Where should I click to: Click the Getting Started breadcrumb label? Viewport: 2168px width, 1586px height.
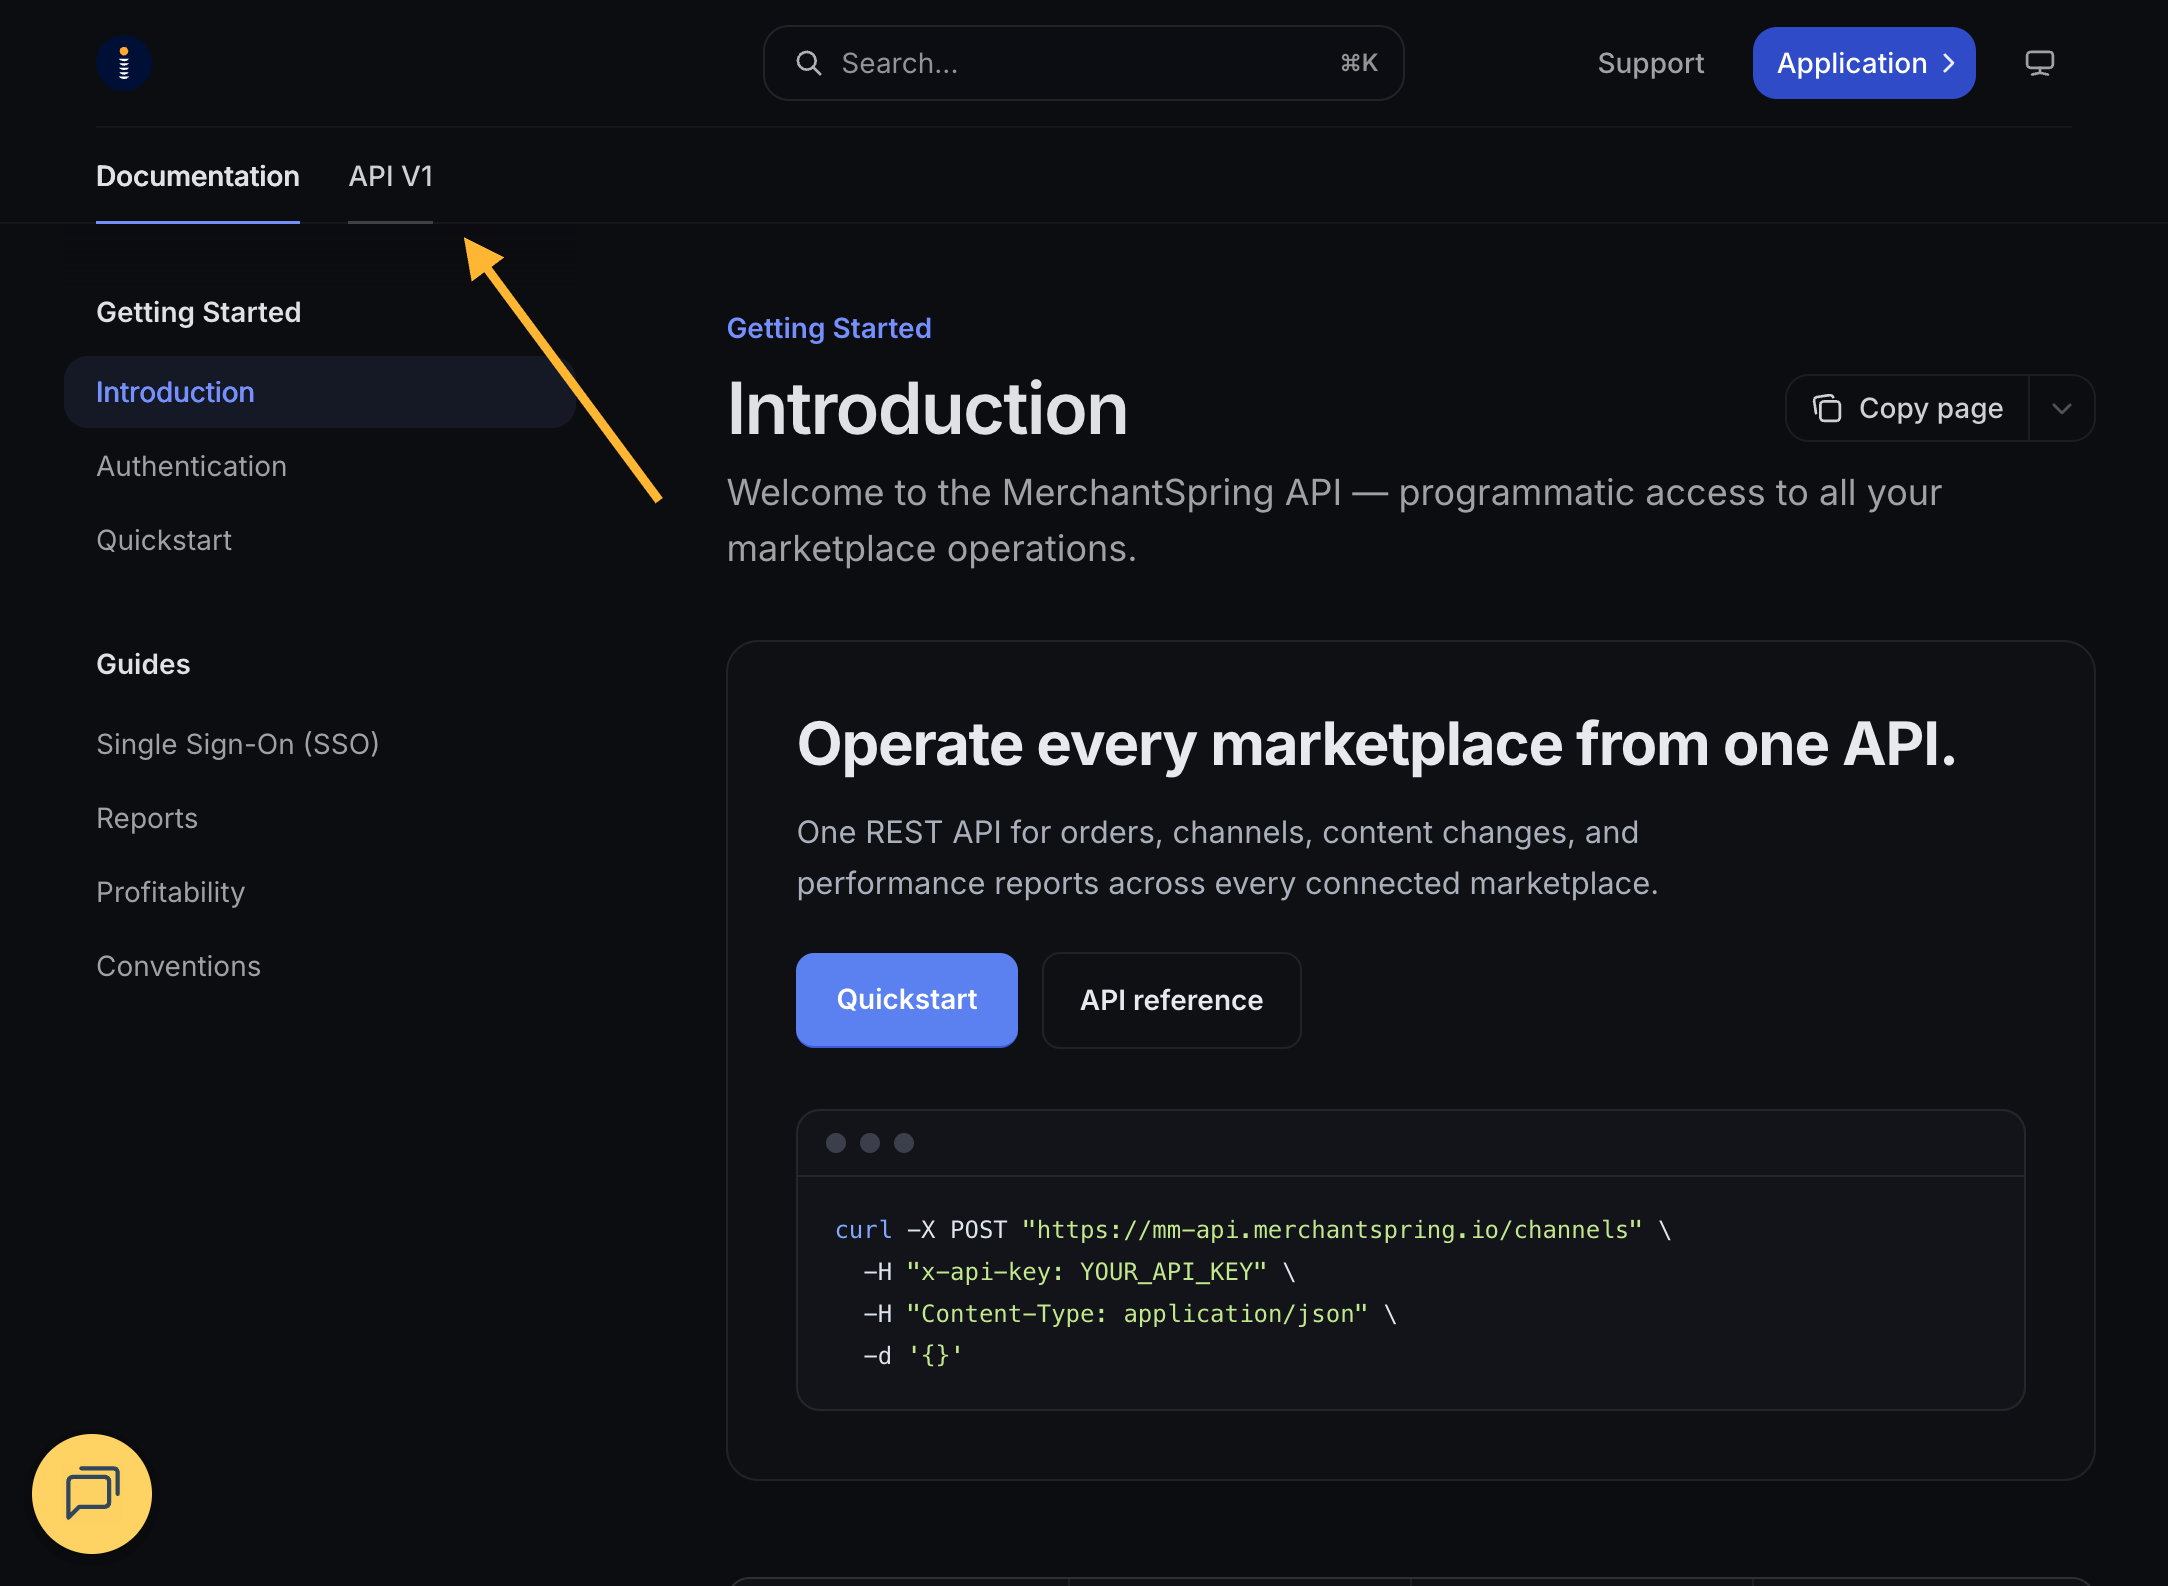(x=829, y=328)
